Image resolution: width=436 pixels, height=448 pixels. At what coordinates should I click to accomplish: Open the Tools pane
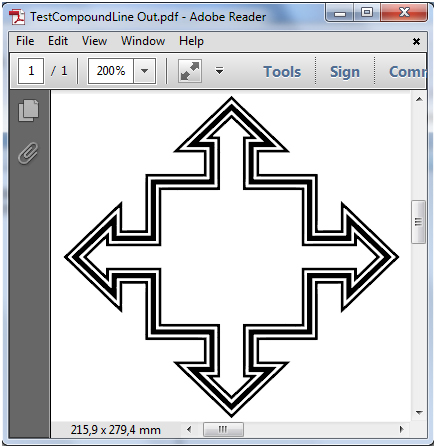pyautogui.click(x=282, y=72)
